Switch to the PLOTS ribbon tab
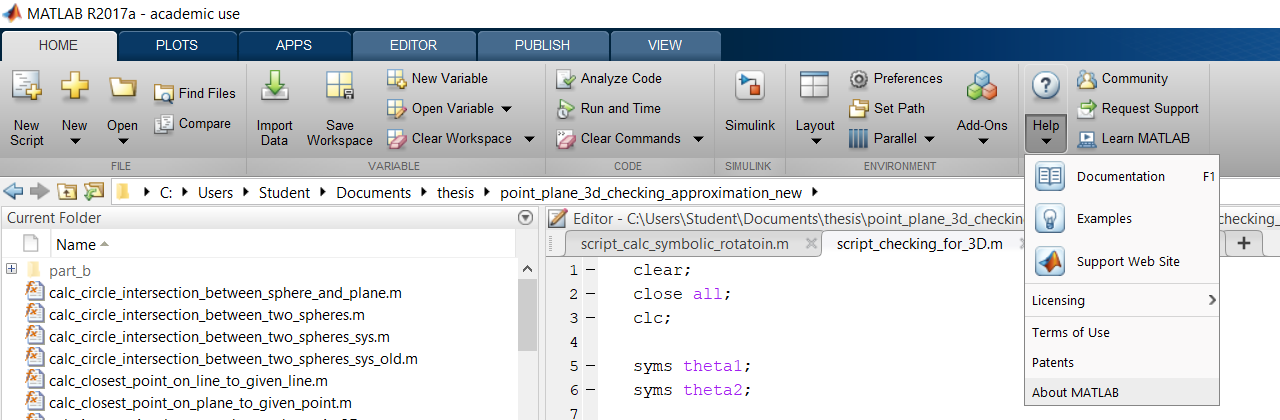Image resolution: width=1280 pixels, height=420 pixels. point(177,45)
